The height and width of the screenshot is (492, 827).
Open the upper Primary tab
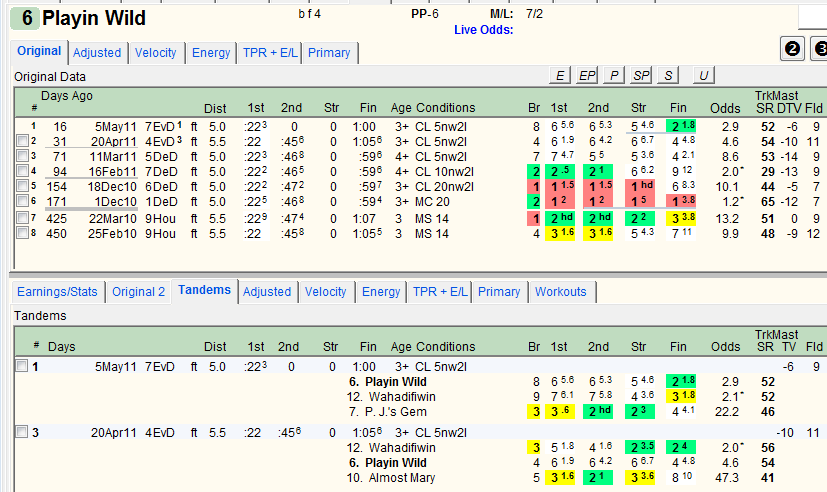329,53
